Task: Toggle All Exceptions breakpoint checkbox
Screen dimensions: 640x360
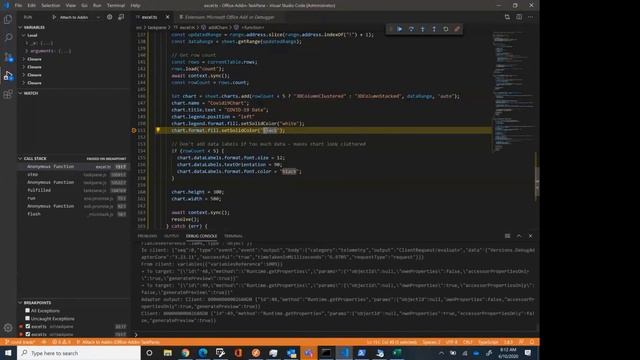Action: pos(28,311)
